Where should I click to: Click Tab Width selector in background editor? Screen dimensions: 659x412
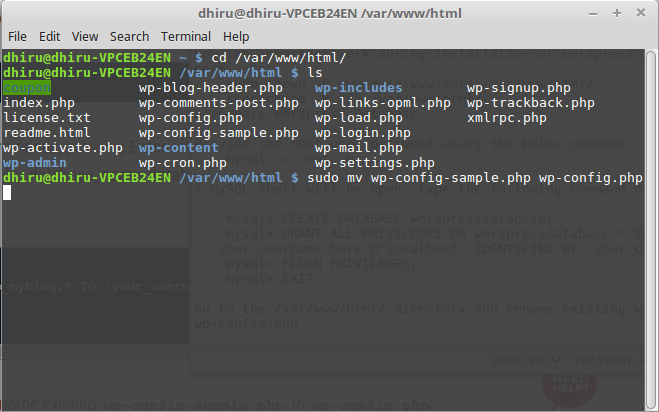pos(609,361)
